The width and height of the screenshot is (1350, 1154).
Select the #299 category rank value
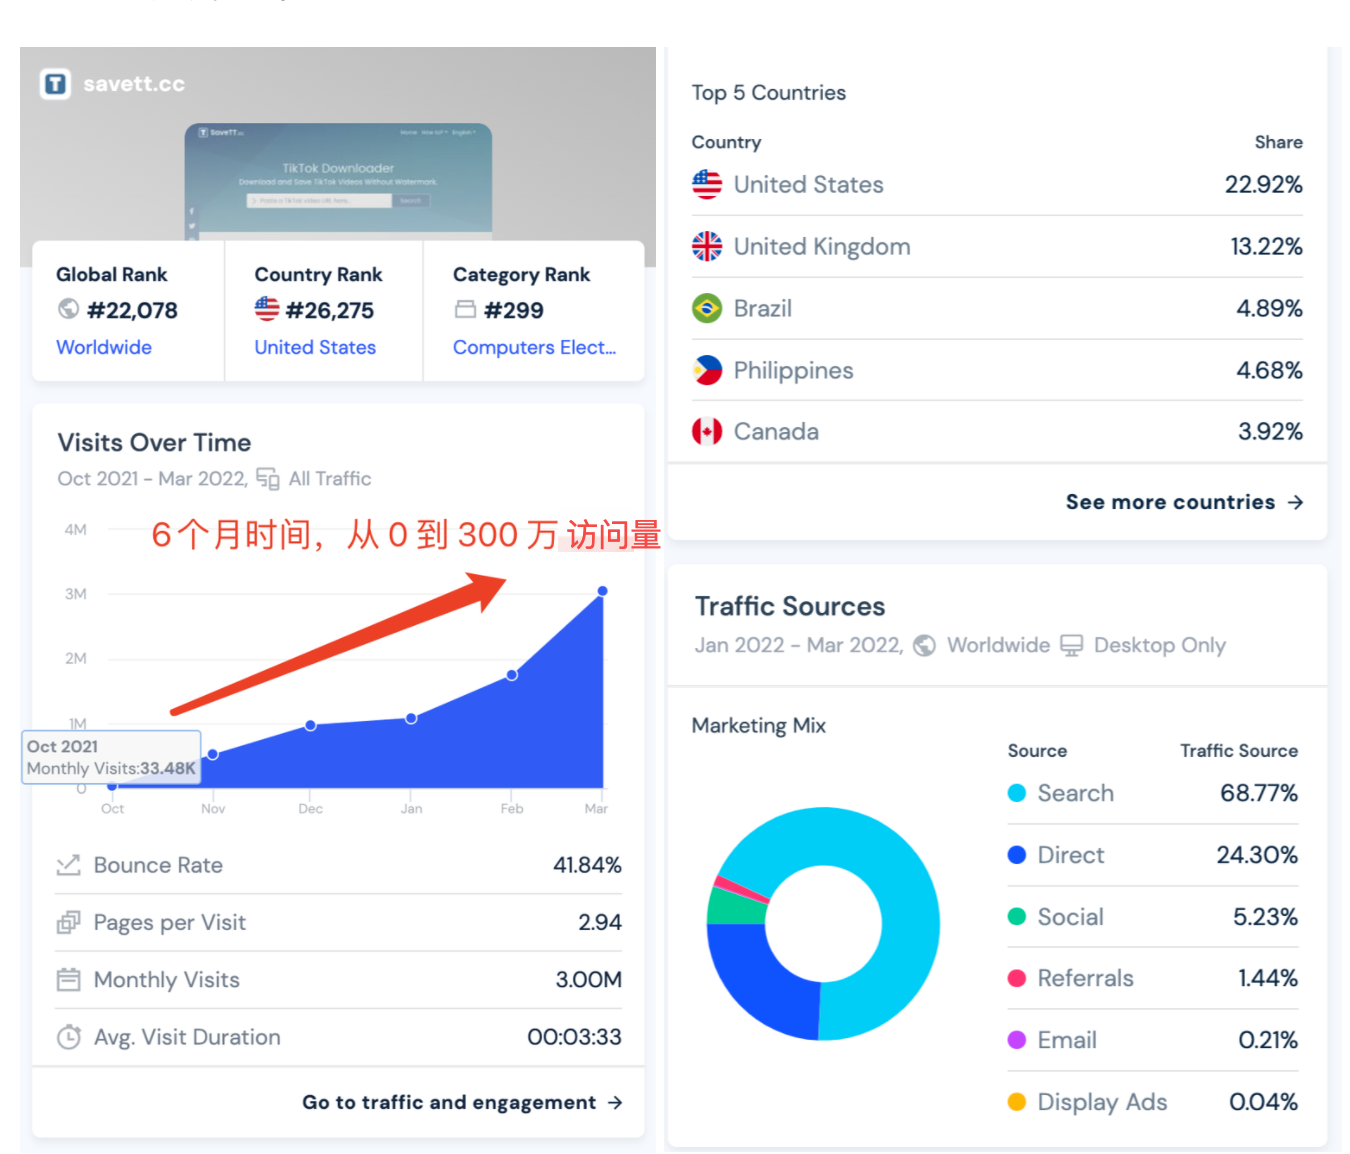514,310
